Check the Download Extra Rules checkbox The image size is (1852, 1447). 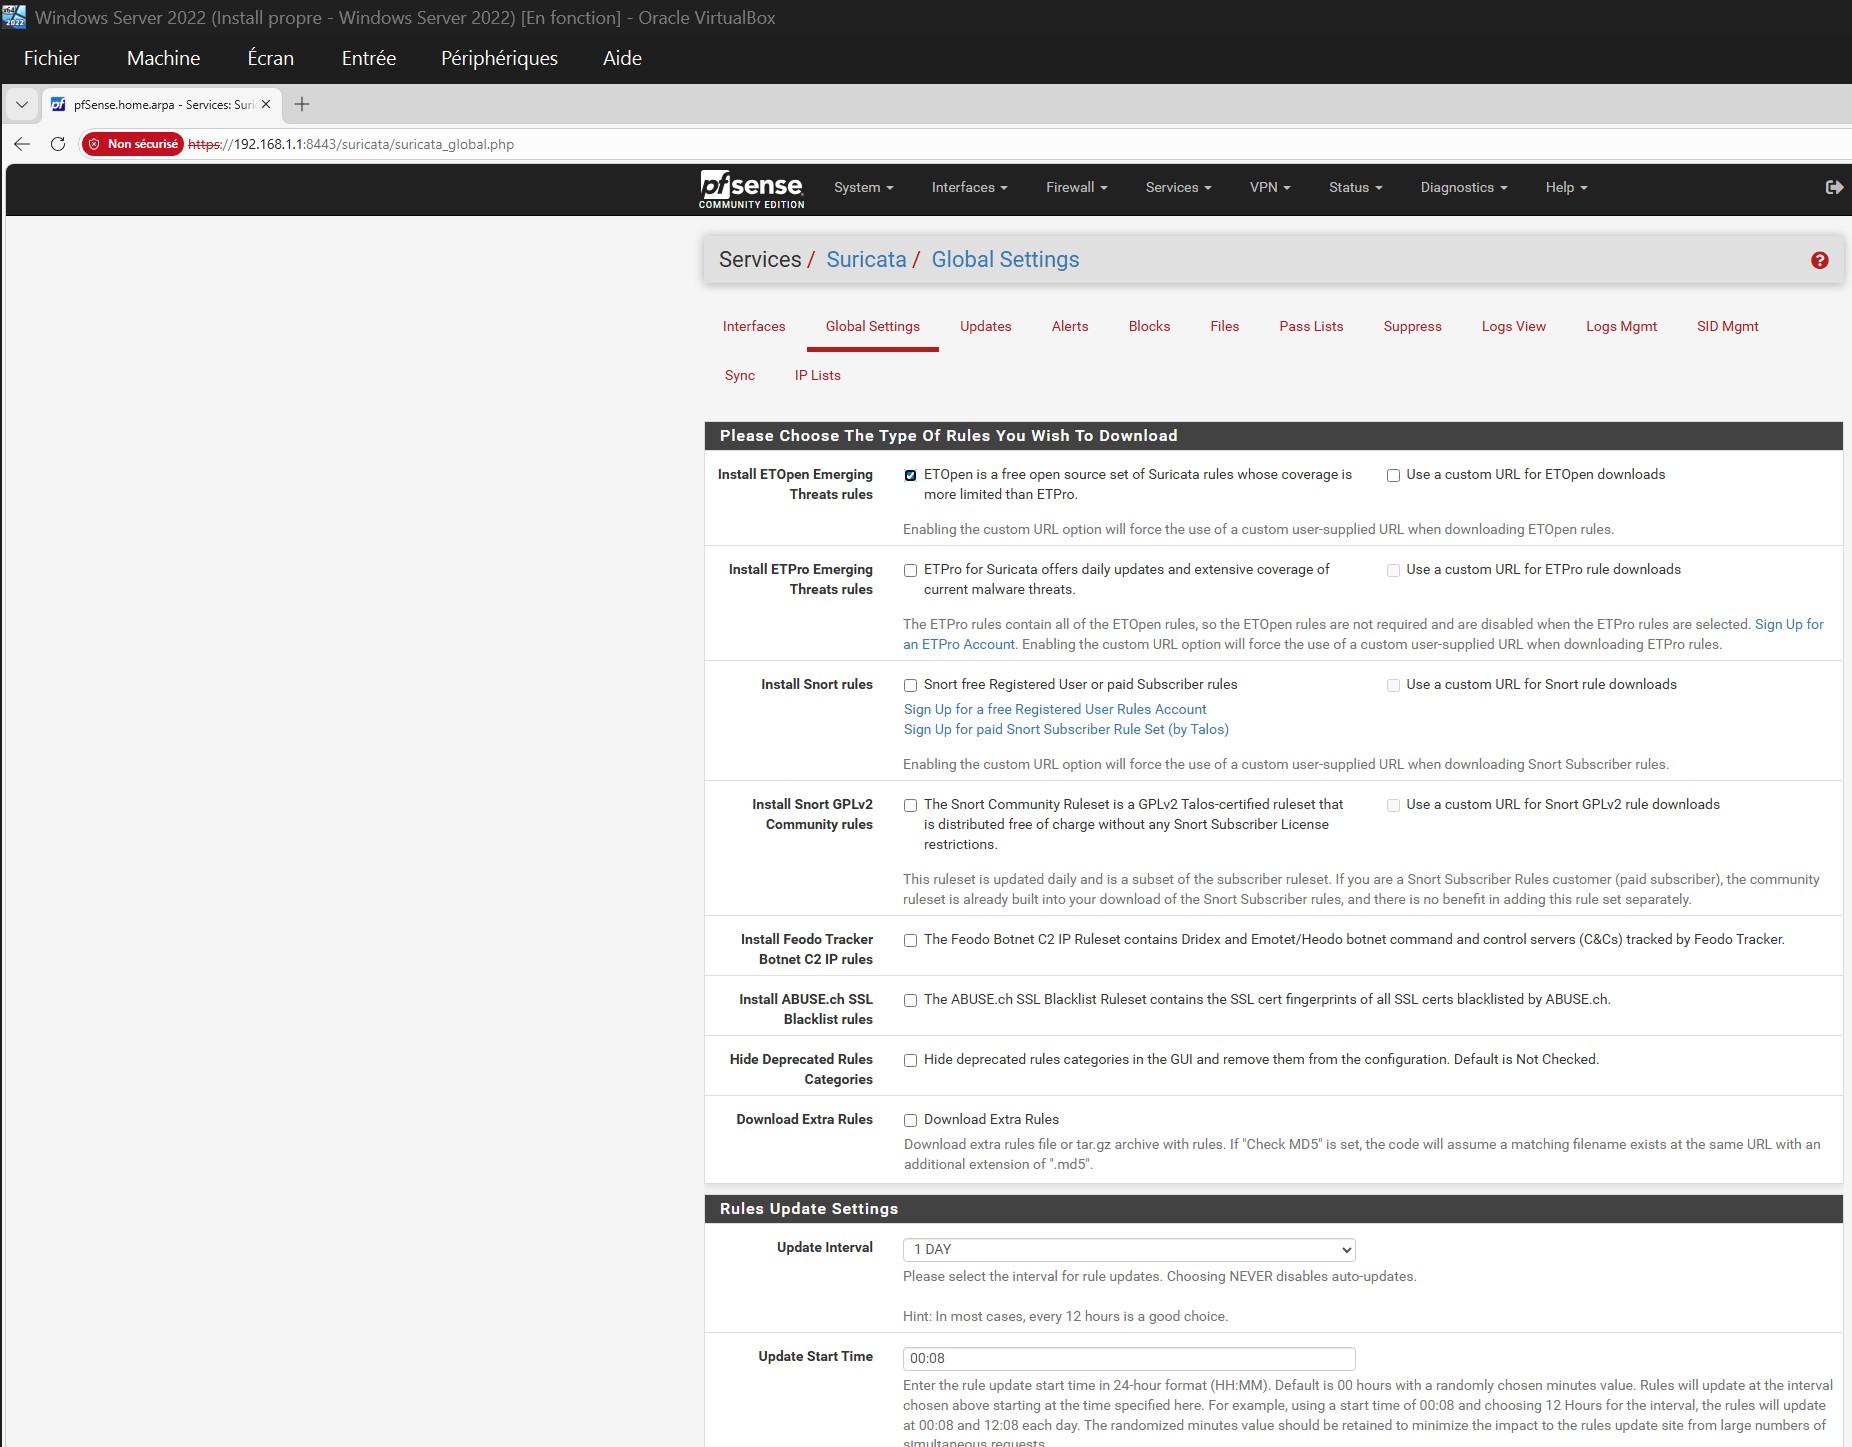pyautogui.click(x=910, y=1120)
